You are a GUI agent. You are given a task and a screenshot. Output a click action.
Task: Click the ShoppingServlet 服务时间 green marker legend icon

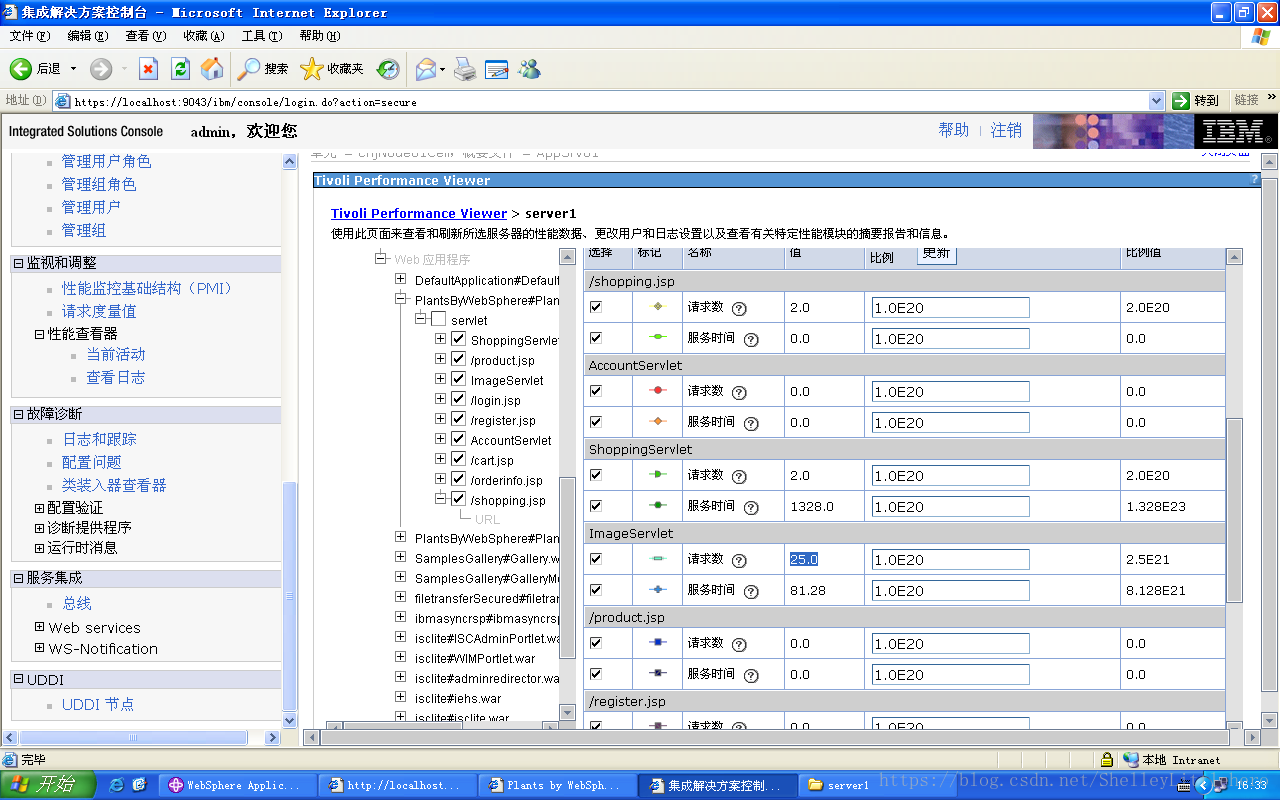pos(657,506)
